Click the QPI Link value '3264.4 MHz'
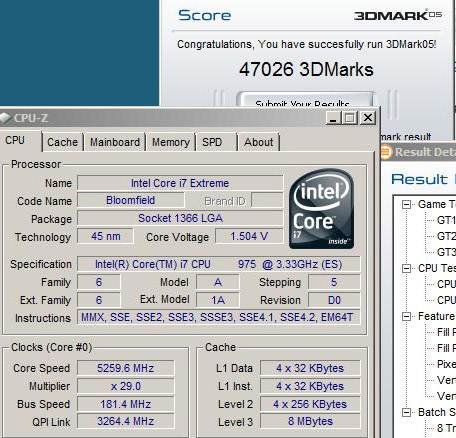This screenshot has width=456, height=438. 126,422
